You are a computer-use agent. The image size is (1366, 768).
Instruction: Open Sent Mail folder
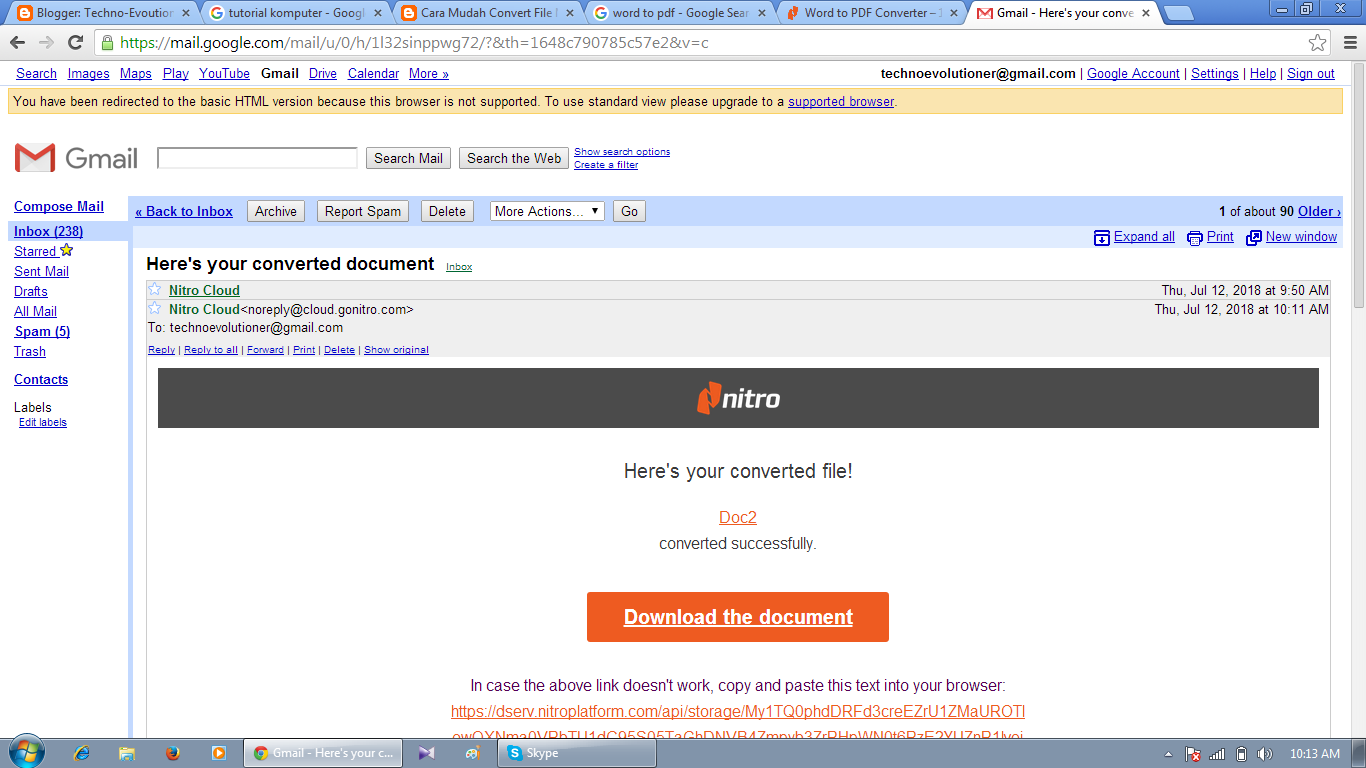click(41, 271)
